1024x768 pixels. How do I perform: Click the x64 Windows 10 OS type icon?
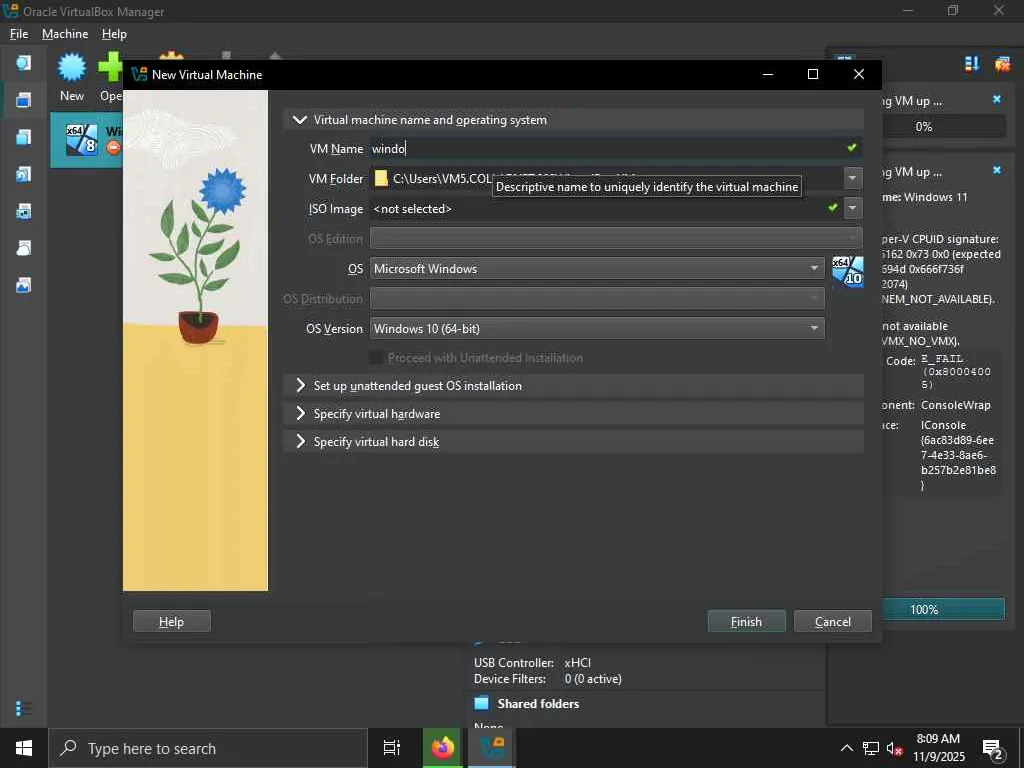tap(848, 271)
